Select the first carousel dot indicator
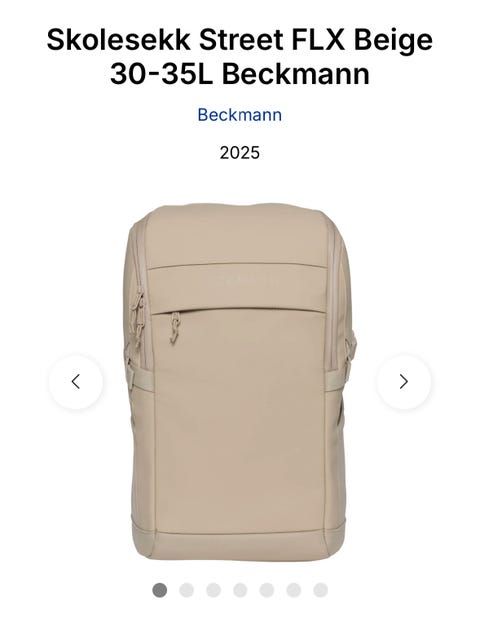The image size is (480, 626). 160,590
